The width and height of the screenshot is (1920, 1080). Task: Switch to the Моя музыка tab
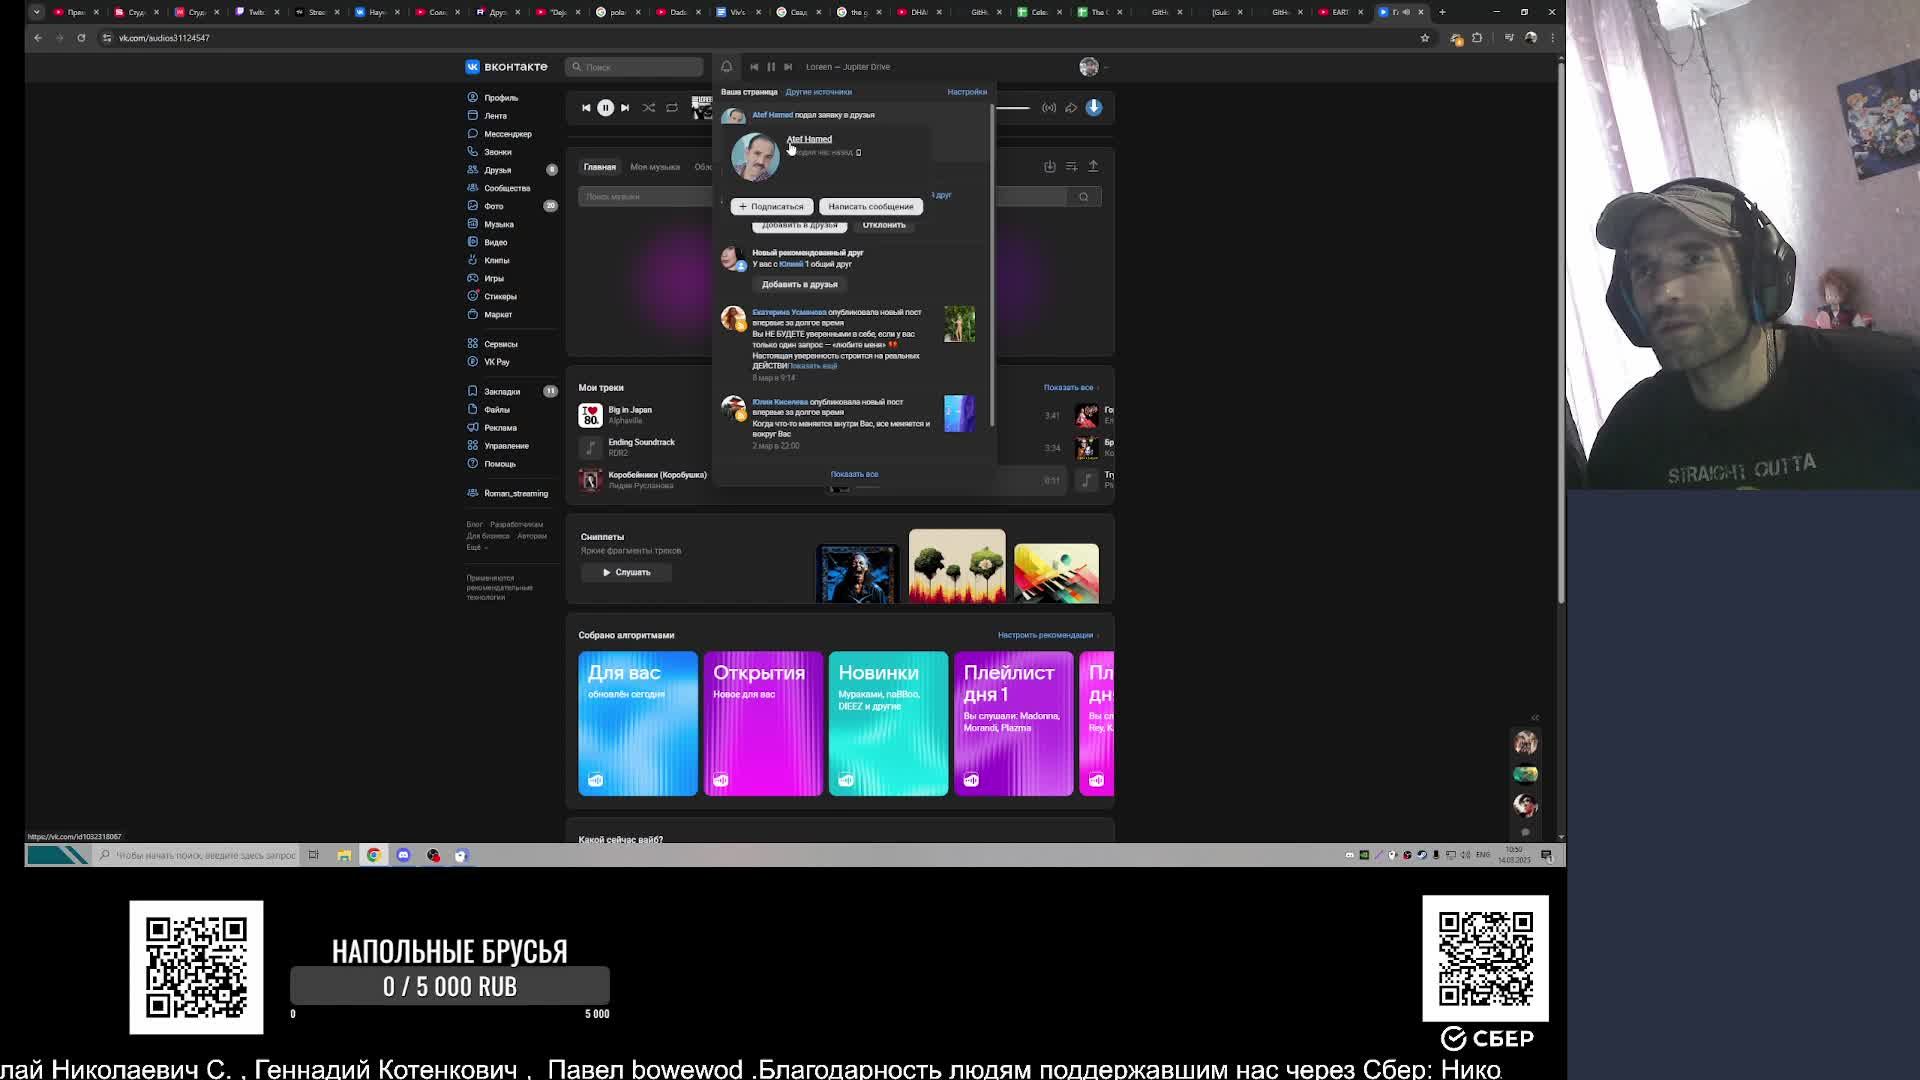point(654,167)
